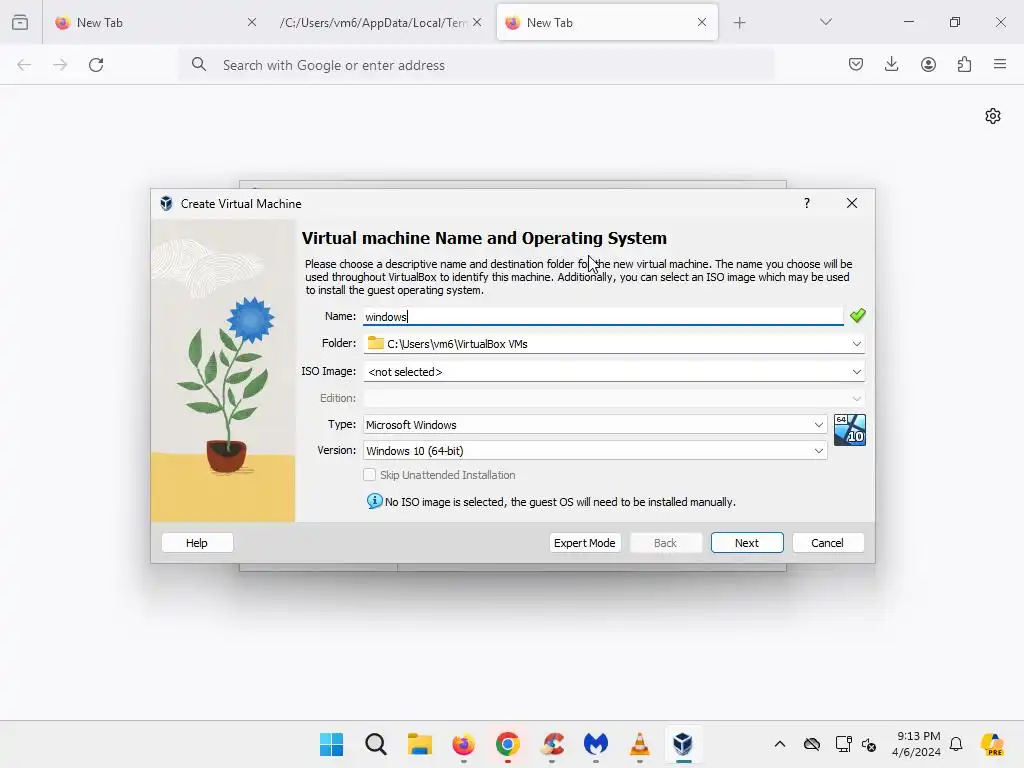Open the Firefox account icon
Image resolution: width=1024 pixels, height=768 pixels.
click(928, 64)
